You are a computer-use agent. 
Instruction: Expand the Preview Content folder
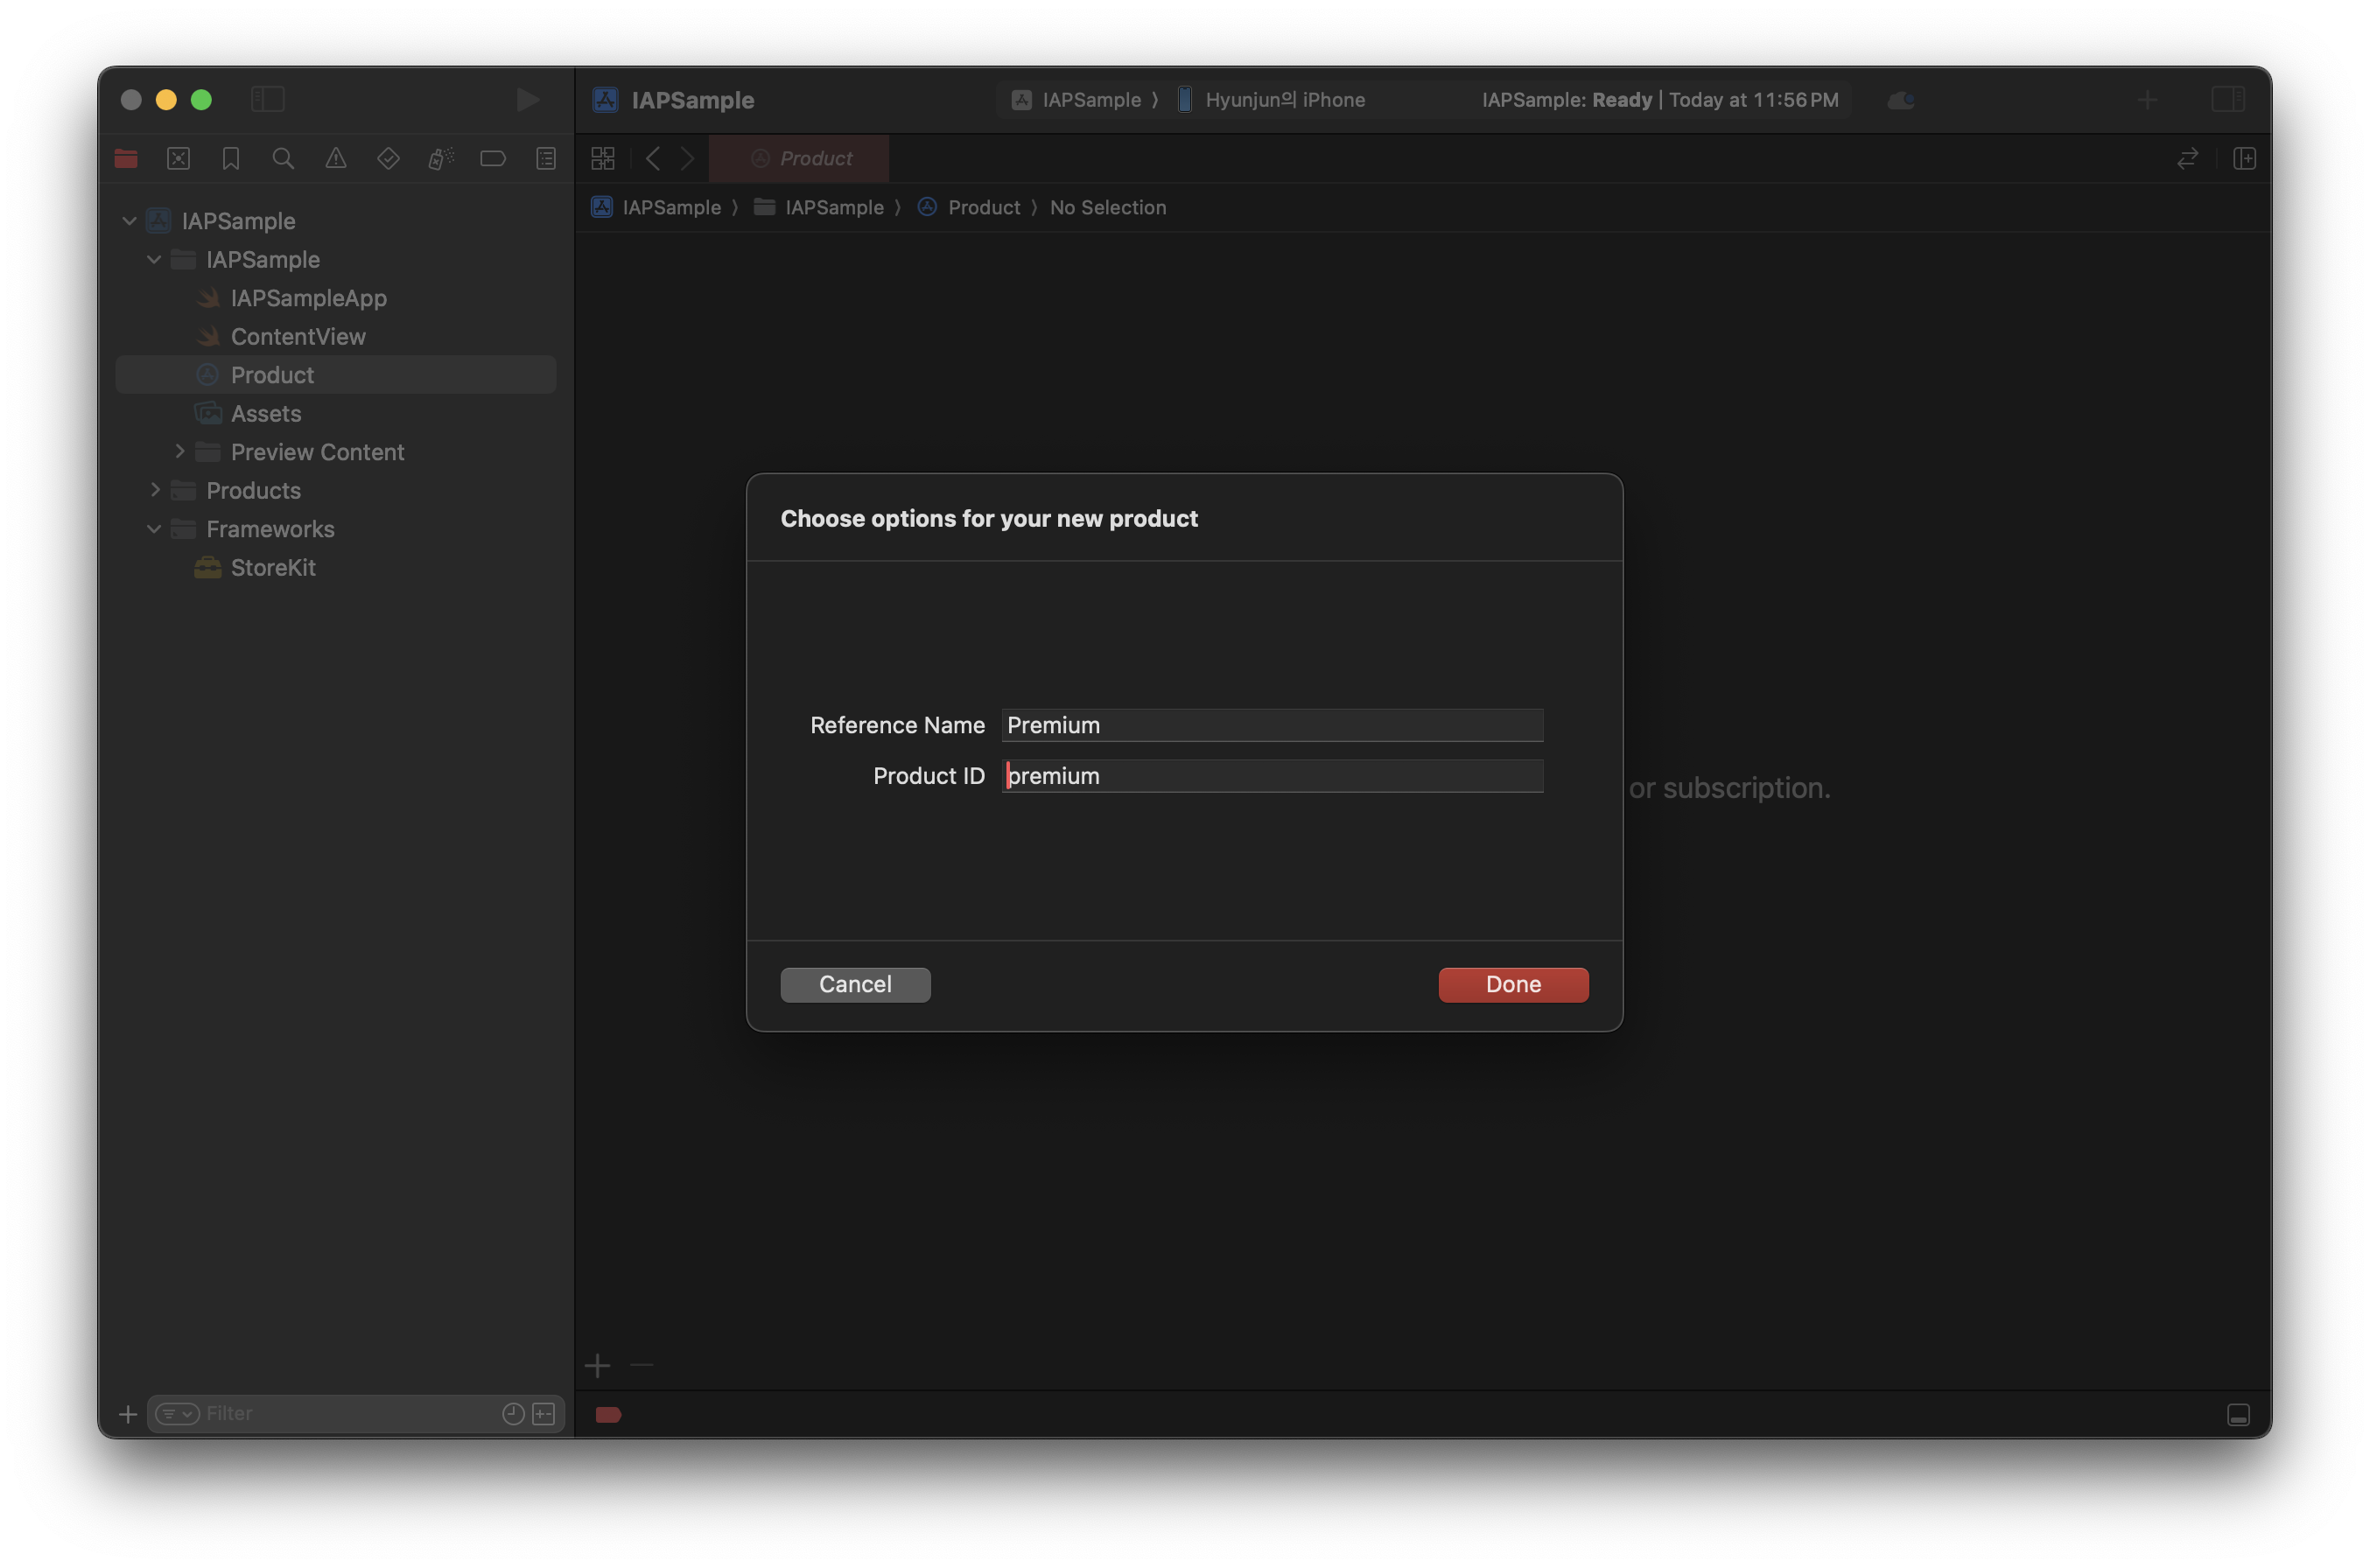tap(180, 452)
